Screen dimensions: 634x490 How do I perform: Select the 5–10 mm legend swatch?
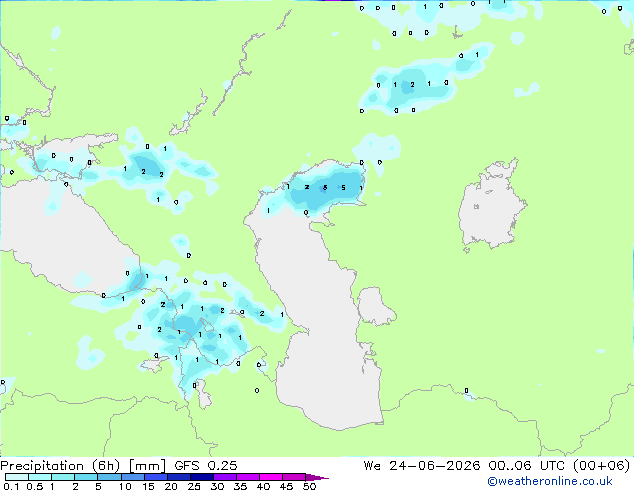(109, 477)
